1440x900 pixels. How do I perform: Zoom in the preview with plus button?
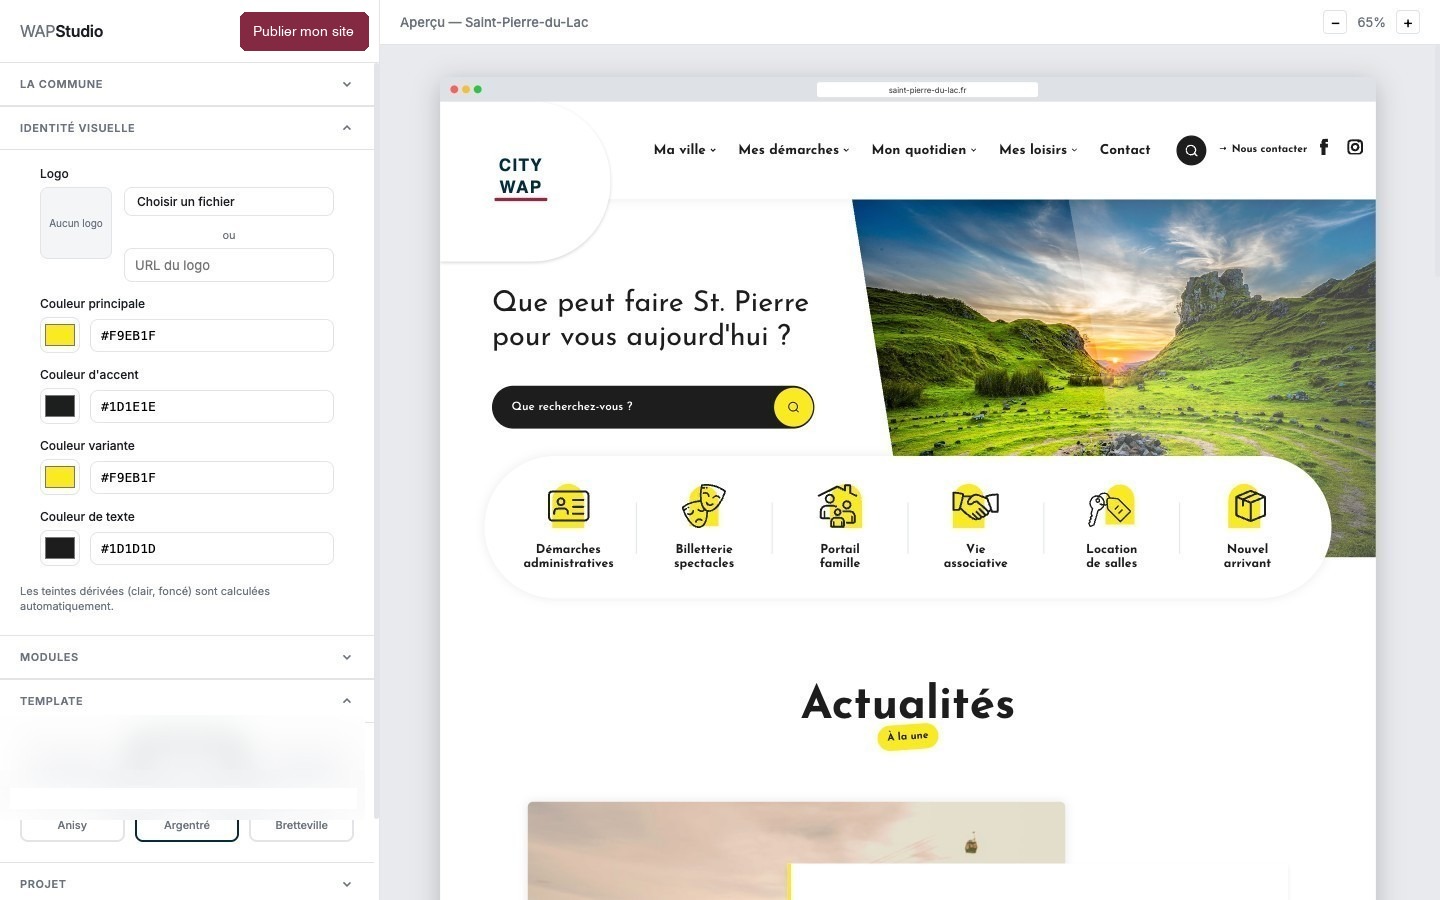[x=1408, y=22]
